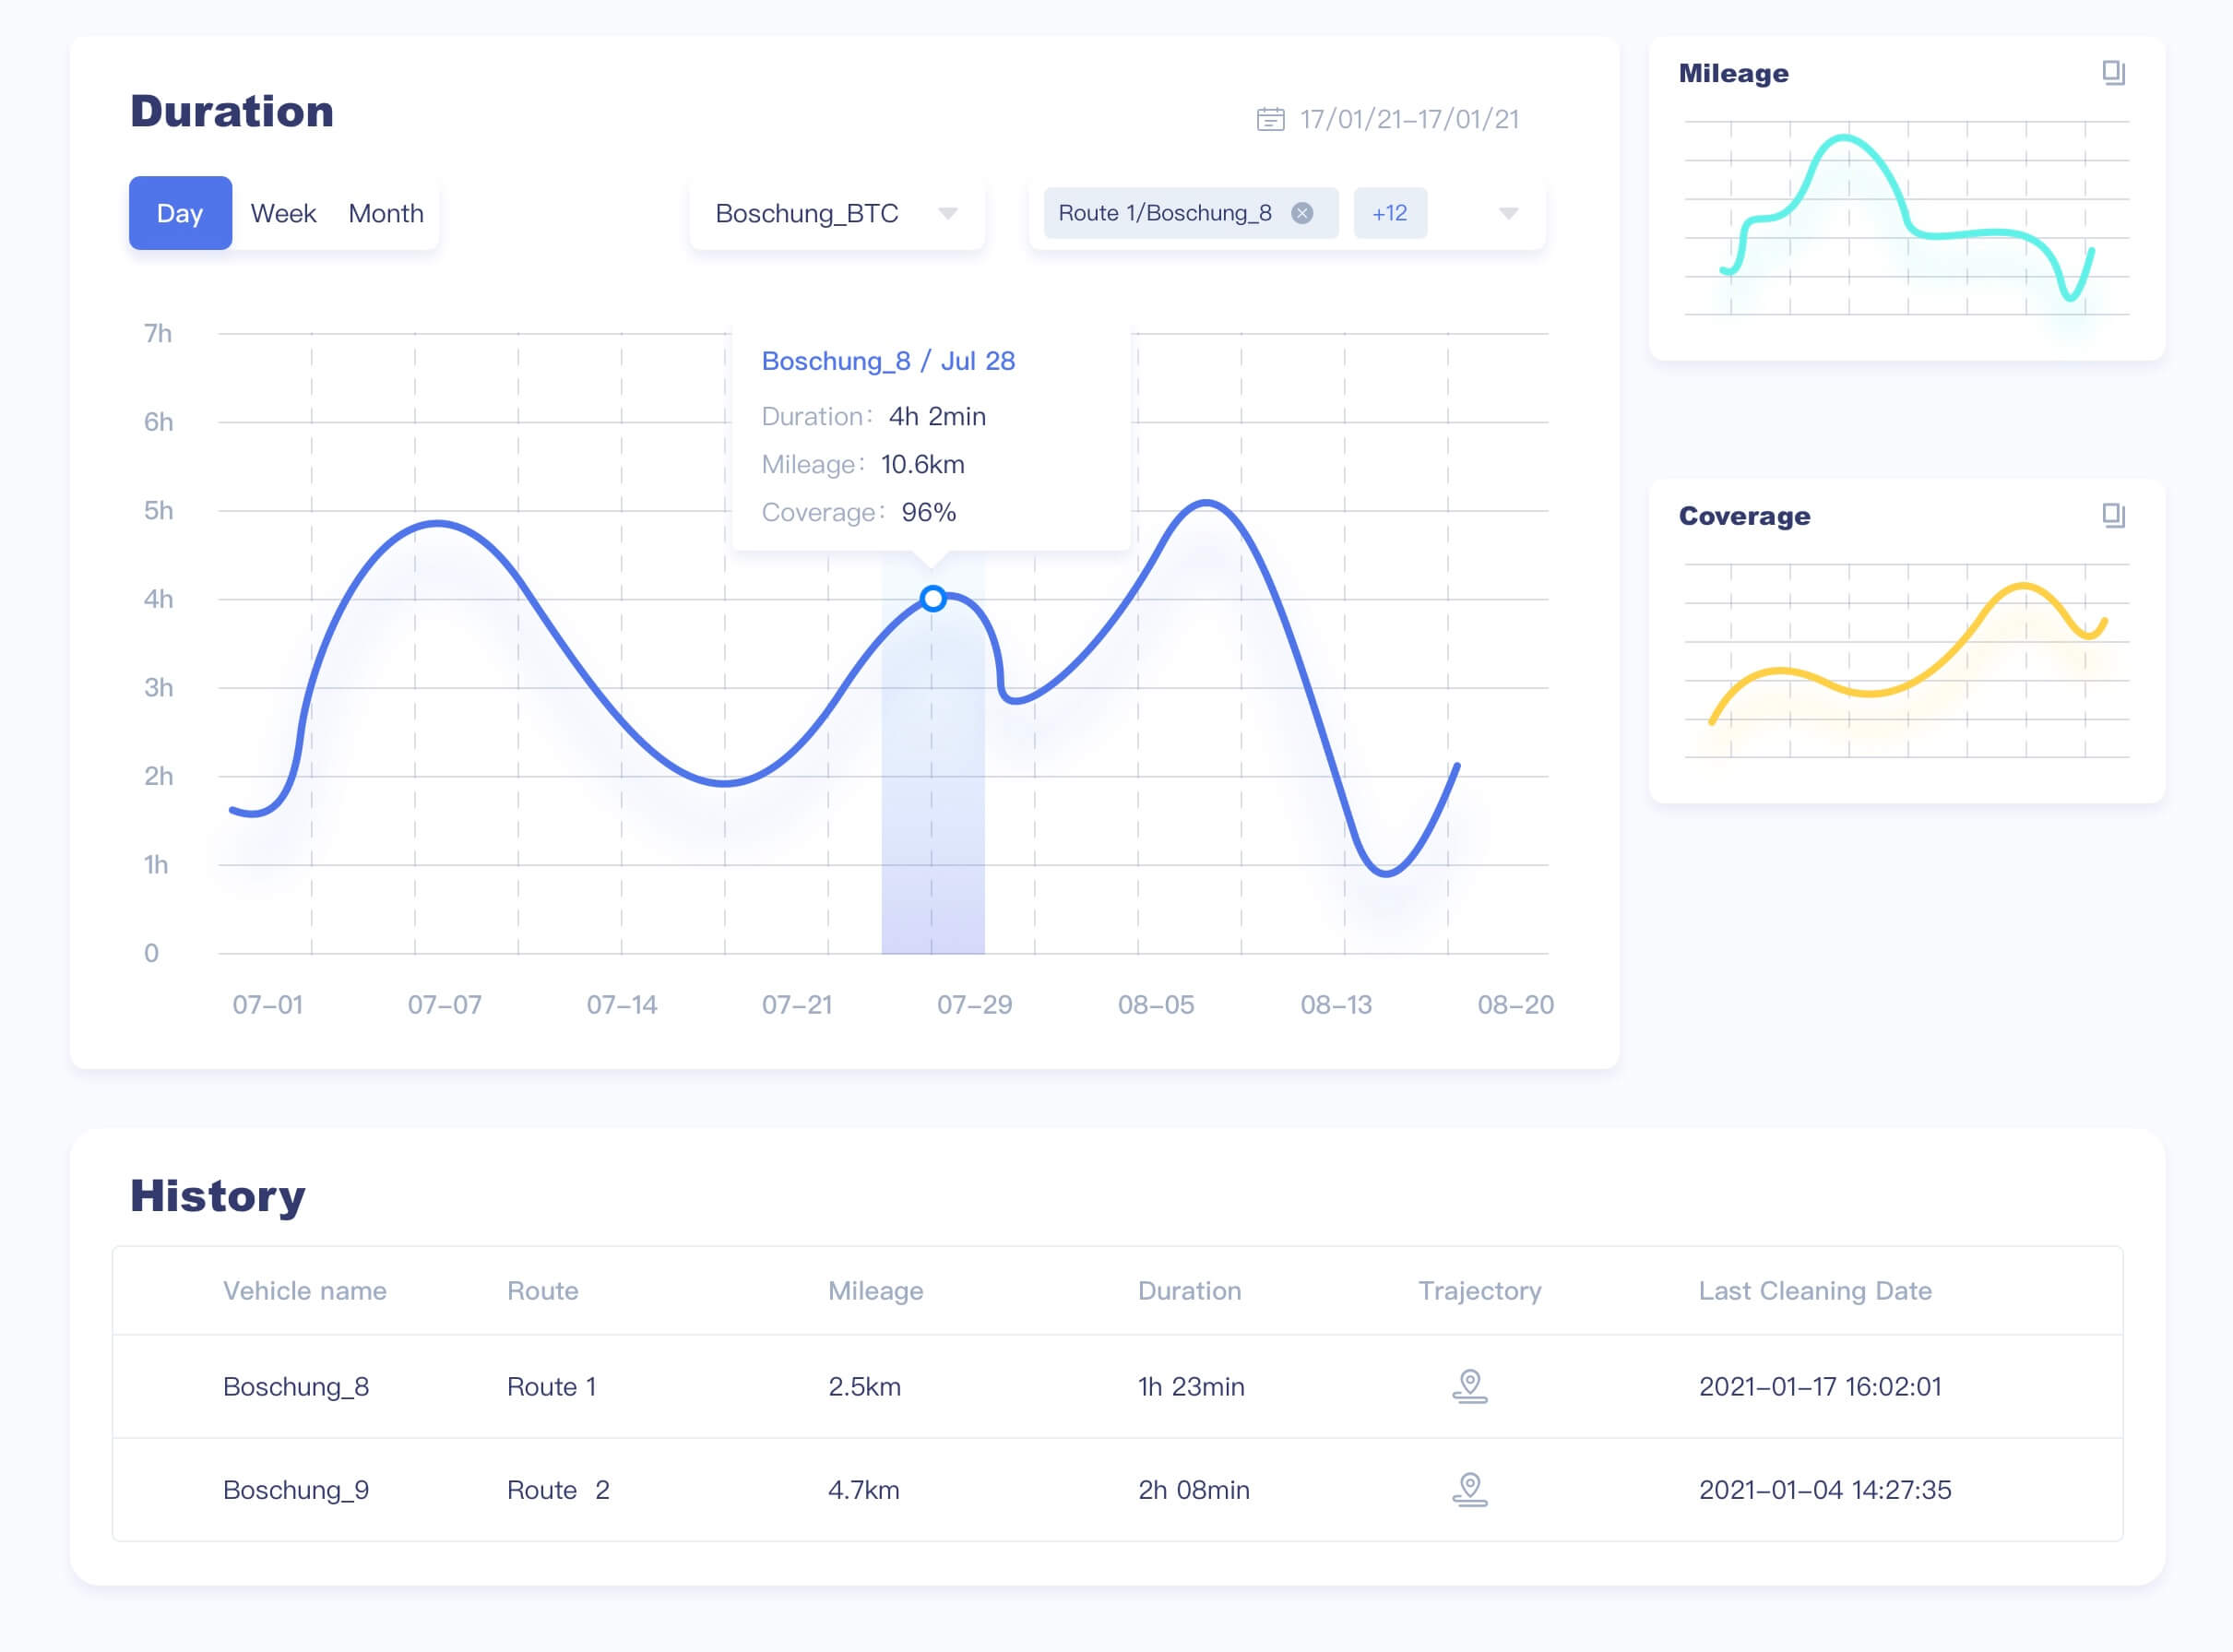Select the Day view tab

tap(180, 213)
